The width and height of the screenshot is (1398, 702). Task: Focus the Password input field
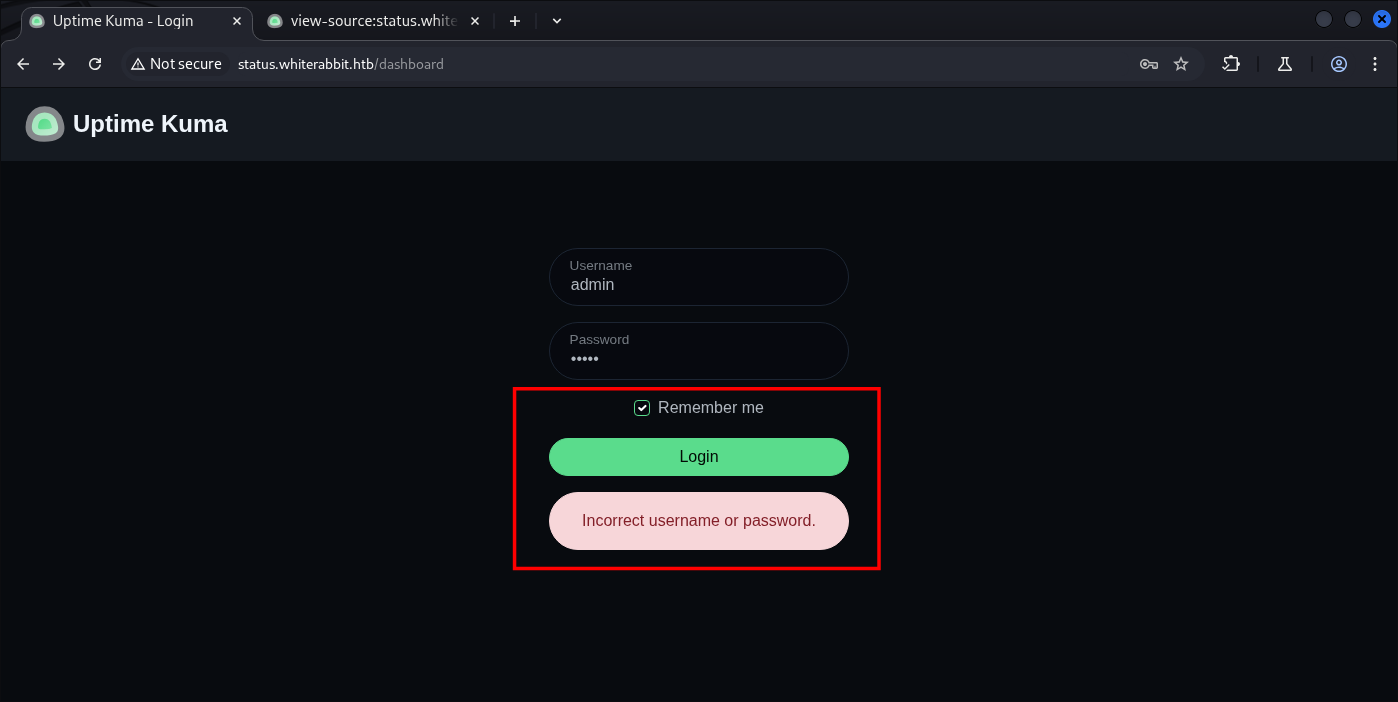[698, 358]
